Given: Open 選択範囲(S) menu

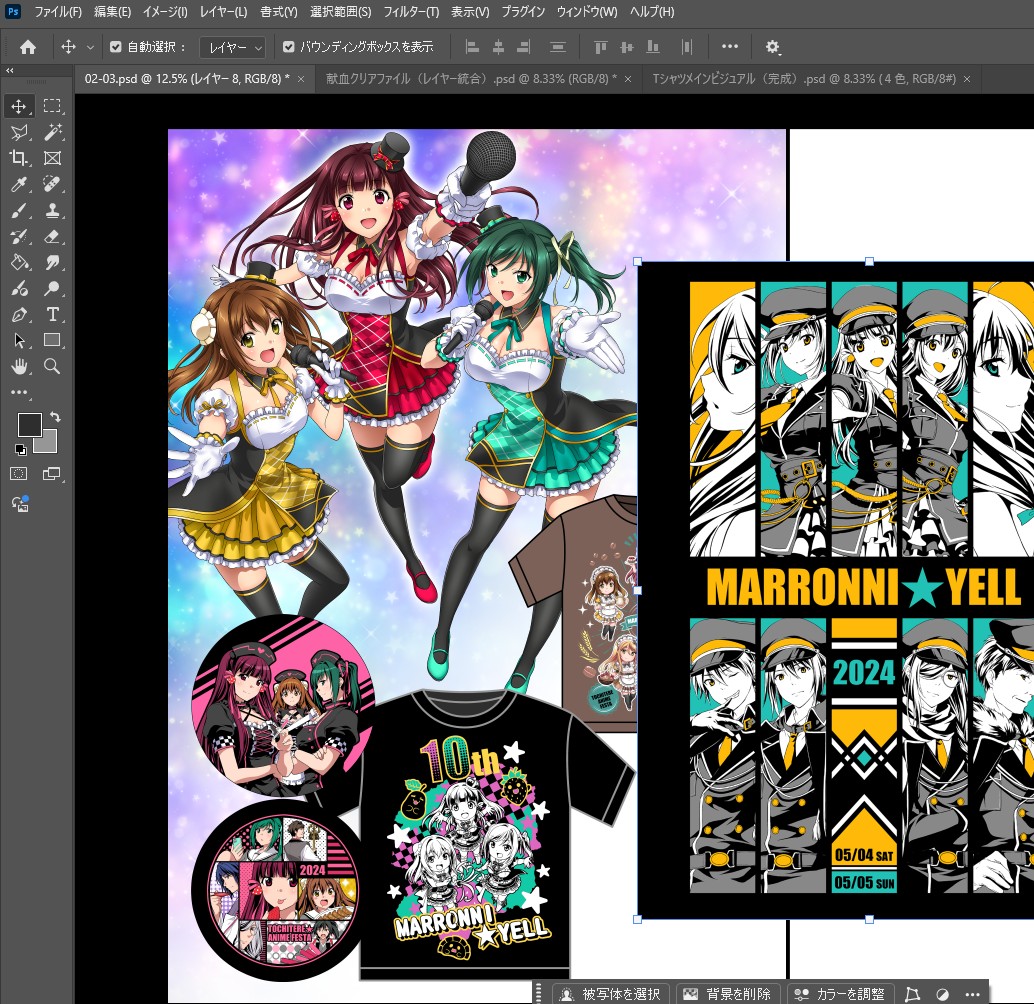Looking at the screenshot, I should tap(340, 12).
